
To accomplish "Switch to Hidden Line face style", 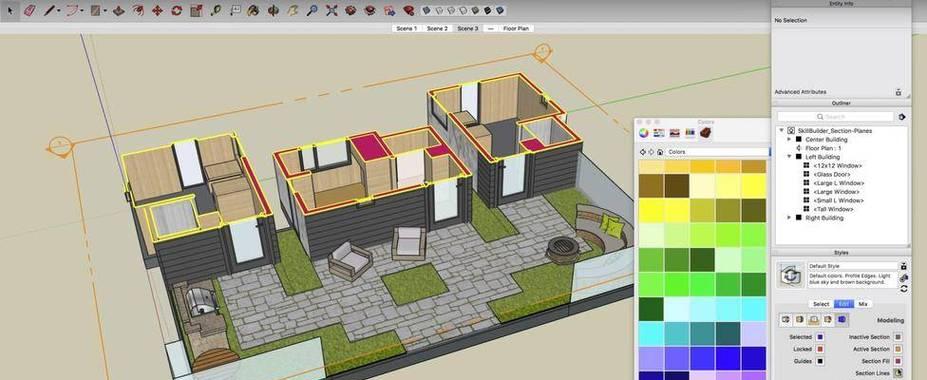I will pos(464,10).
